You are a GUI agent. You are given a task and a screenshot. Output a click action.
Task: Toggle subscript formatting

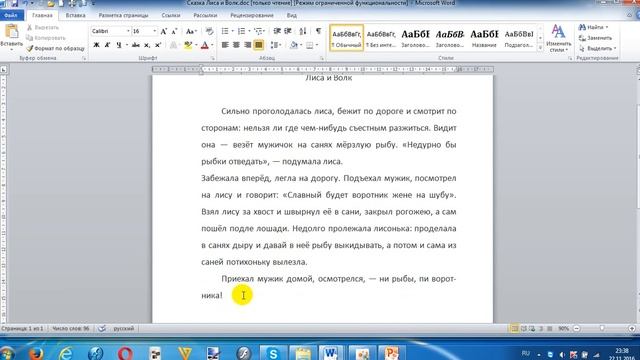[x=147, y=45]
